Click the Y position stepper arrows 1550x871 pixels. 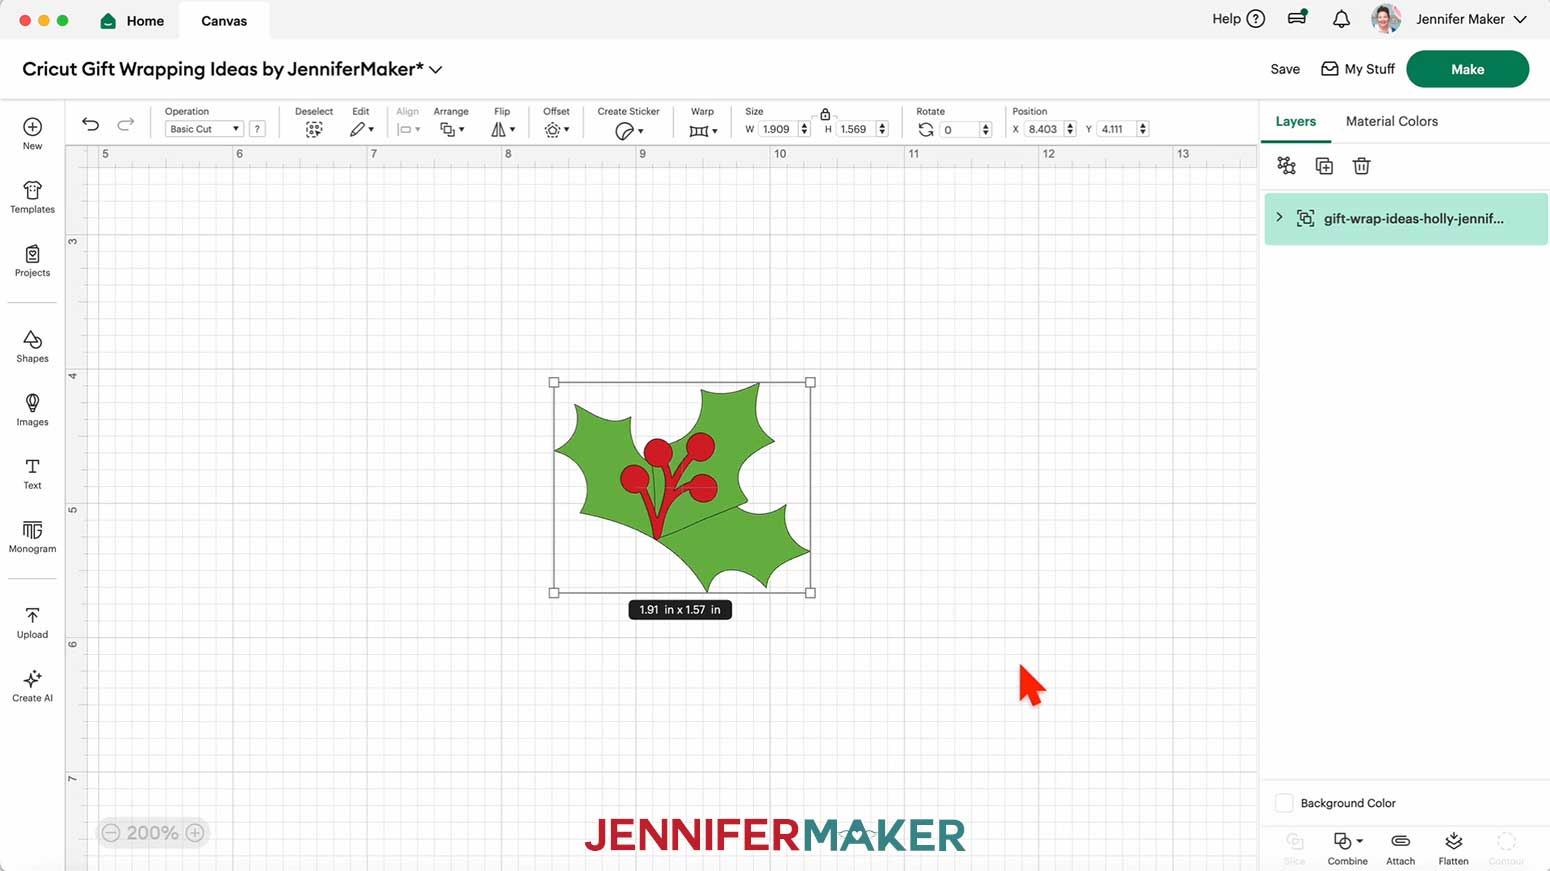[1142, 129]
